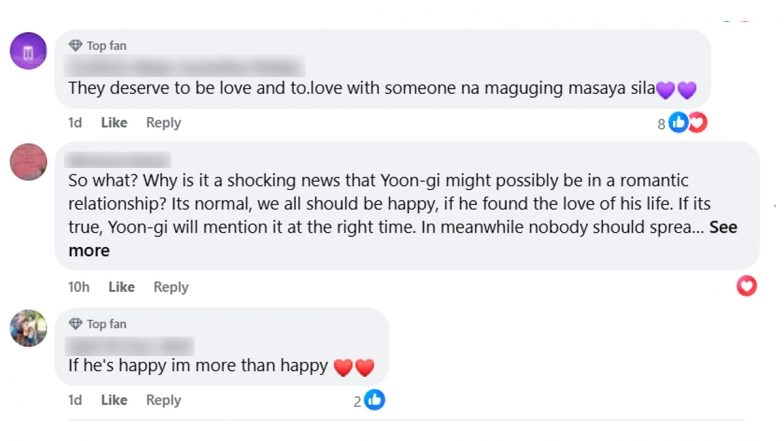Expand the truncated comment with See more
784x441 pixels.
tap(723, 227)
